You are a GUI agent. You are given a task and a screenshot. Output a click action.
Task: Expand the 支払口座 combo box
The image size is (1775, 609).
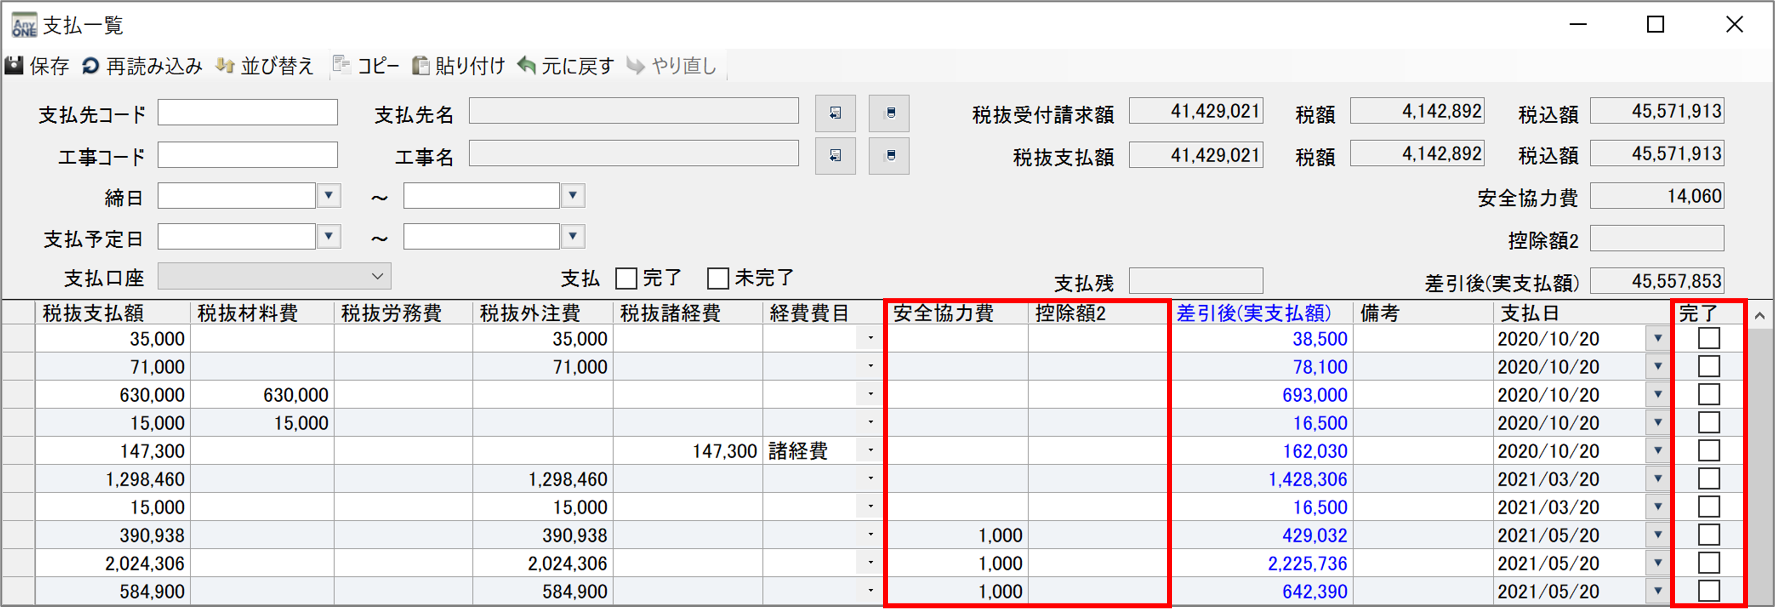click(x=377, y=276)
